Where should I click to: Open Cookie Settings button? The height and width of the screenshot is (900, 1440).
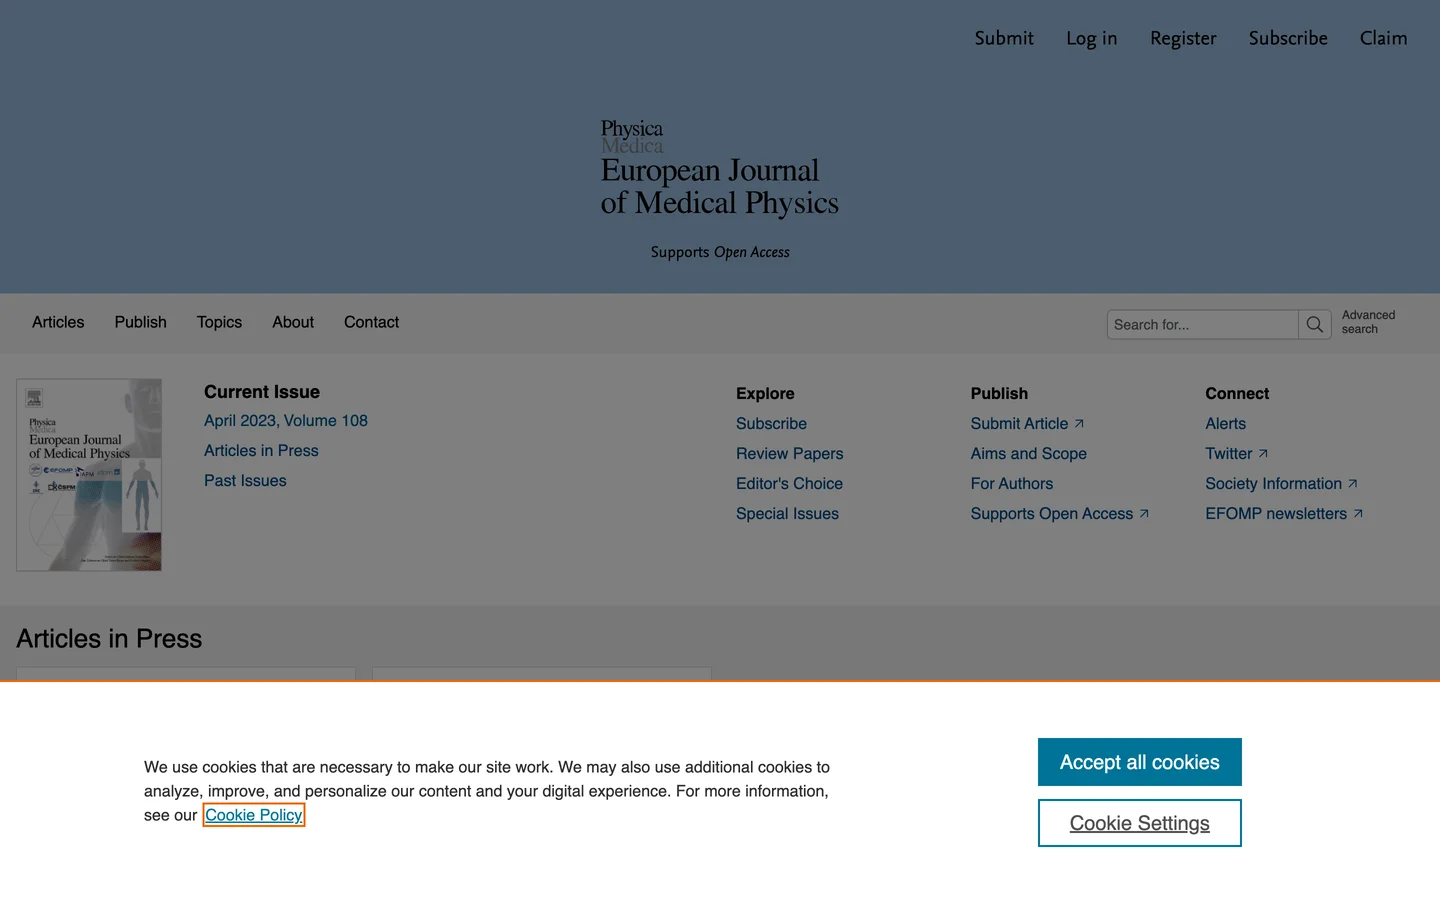[x=1139, y=823]
